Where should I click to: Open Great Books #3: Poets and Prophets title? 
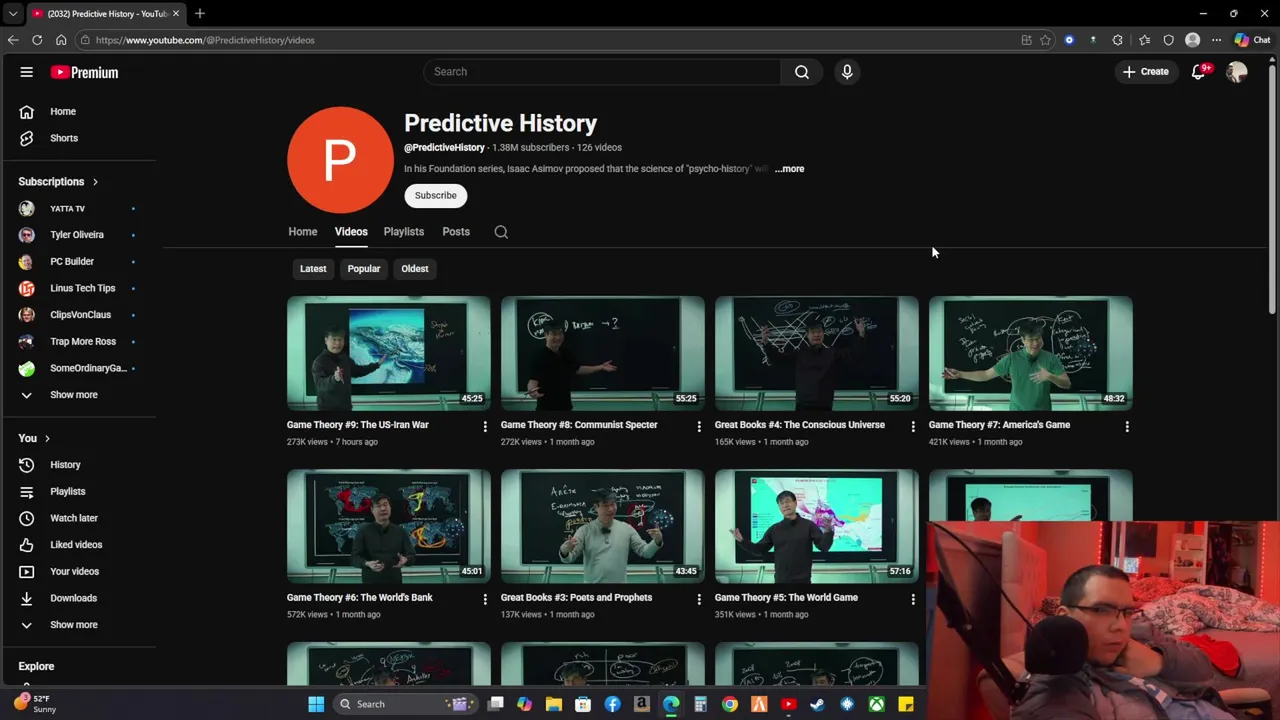tap(576, 598)
